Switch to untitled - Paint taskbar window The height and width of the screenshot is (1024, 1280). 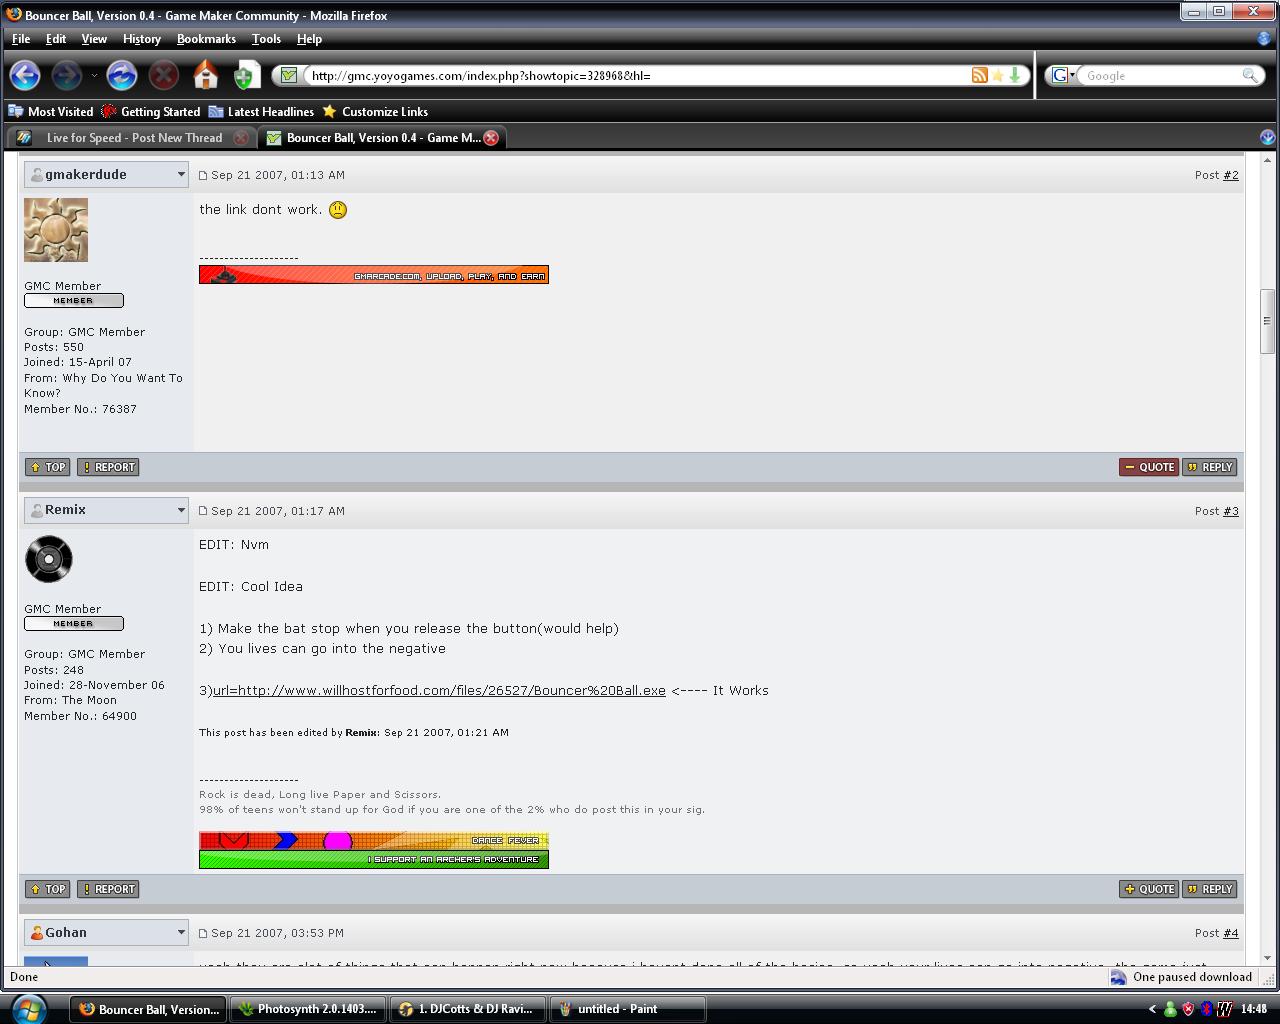(628, 1009)
